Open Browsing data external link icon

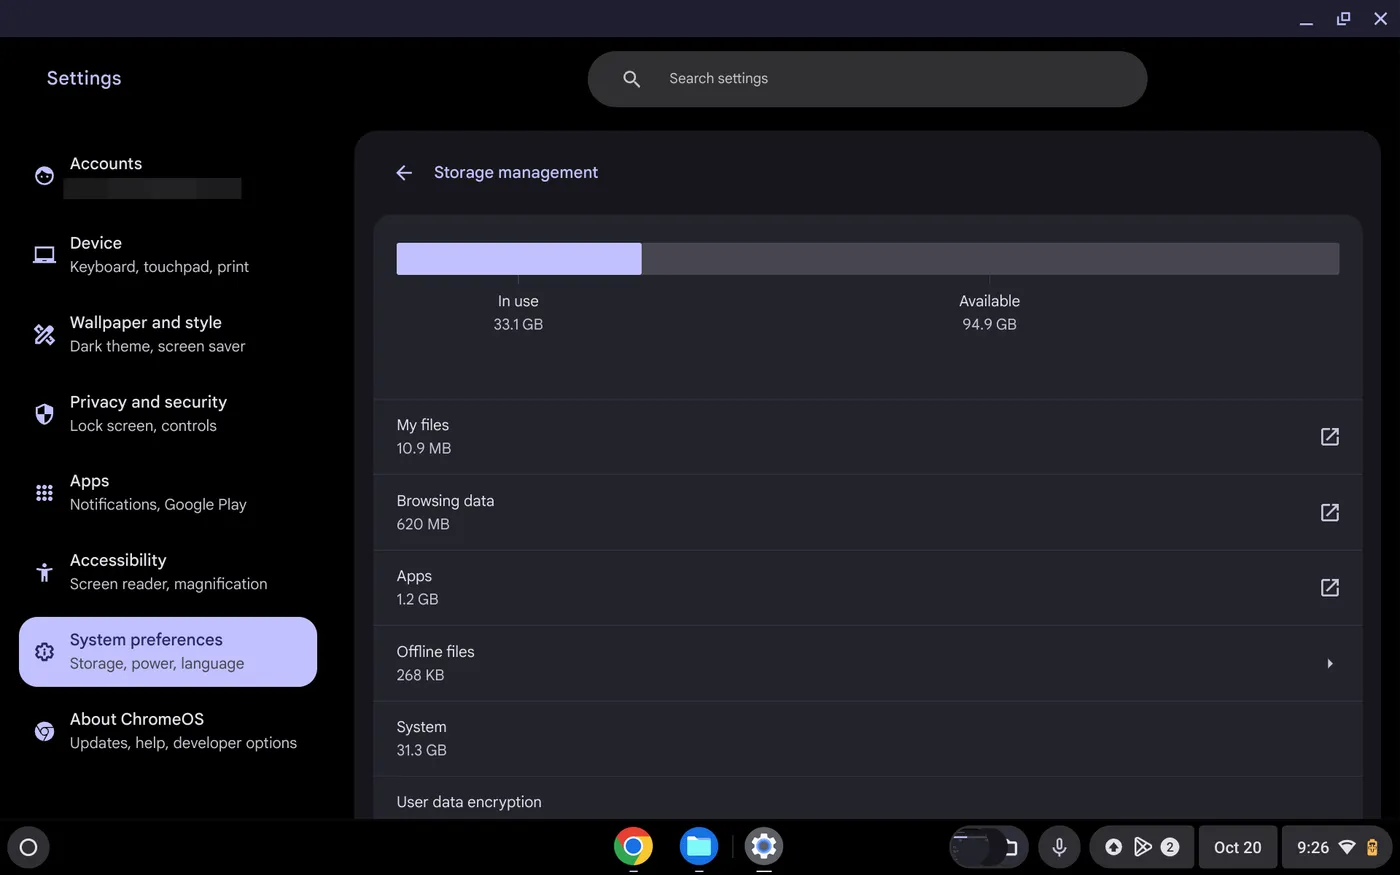1329,512
